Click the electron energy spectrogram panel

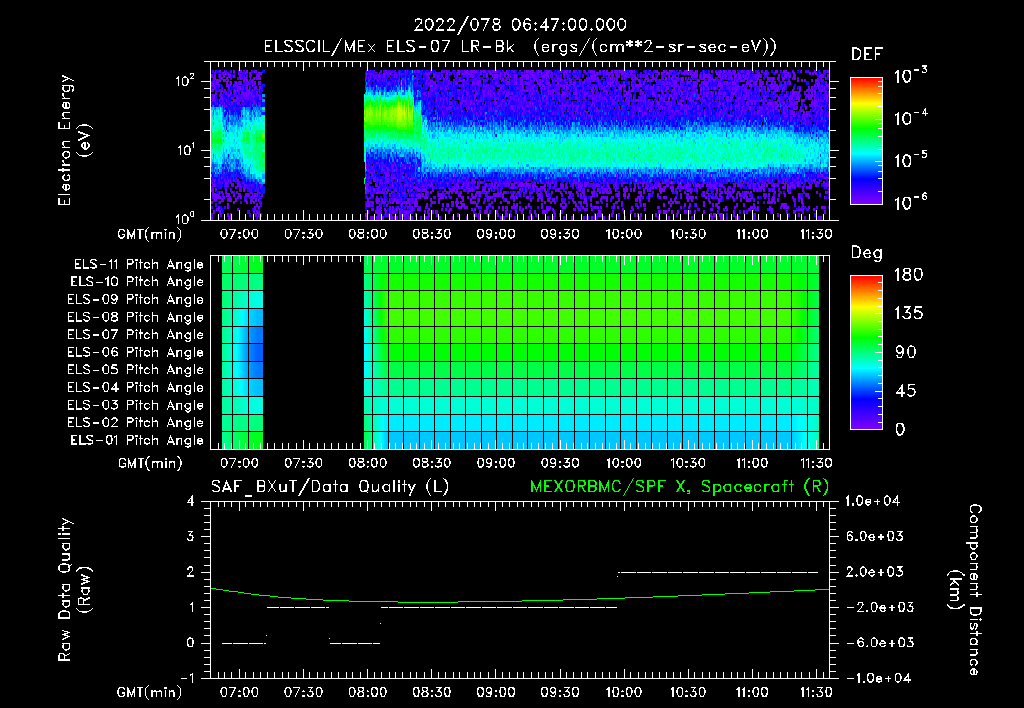(520, 141)
